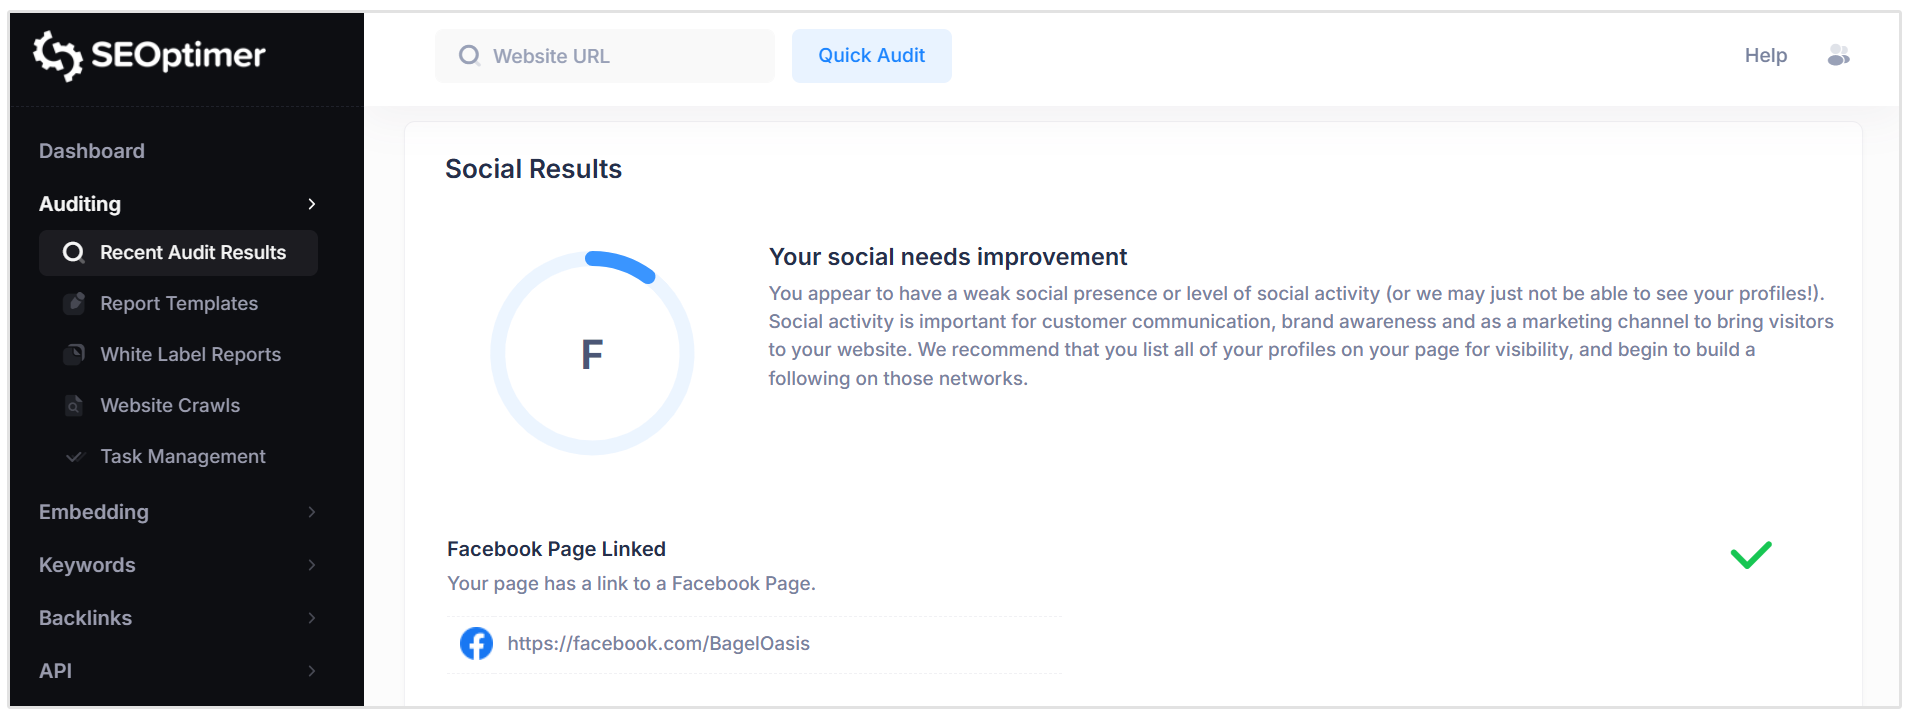This screenshot has width=1910, height=720.
Task: Toggle the green checkmark for Facebook Page Linked
Action: tap(1750, 554)
